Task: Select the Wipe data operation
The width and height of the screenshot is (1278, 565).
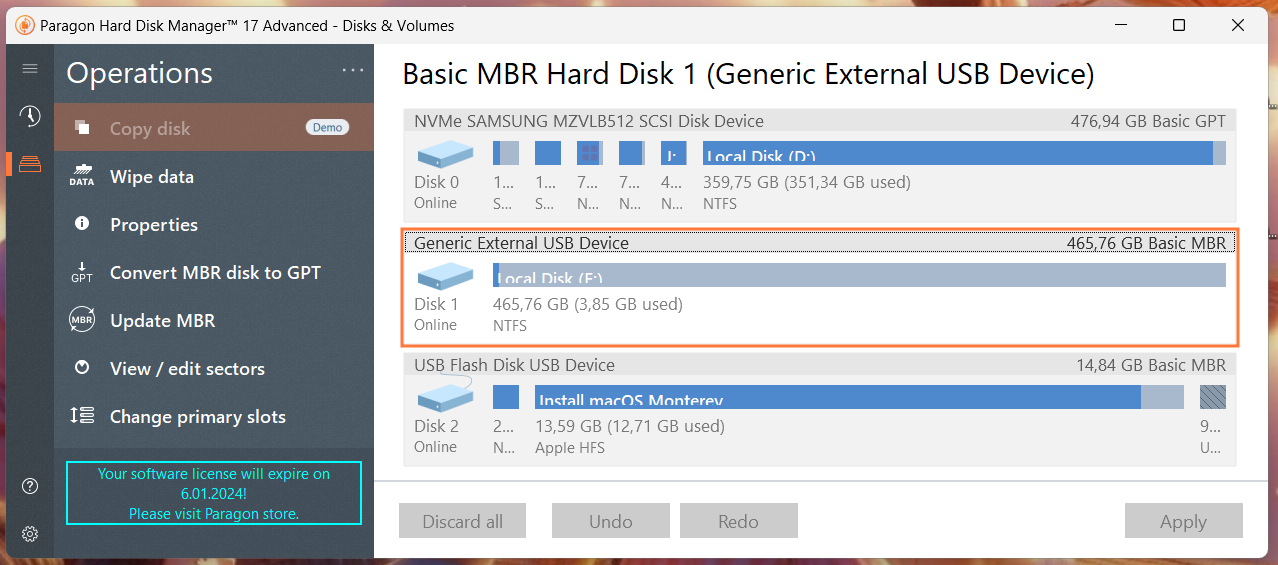Action: coord(152,177)
